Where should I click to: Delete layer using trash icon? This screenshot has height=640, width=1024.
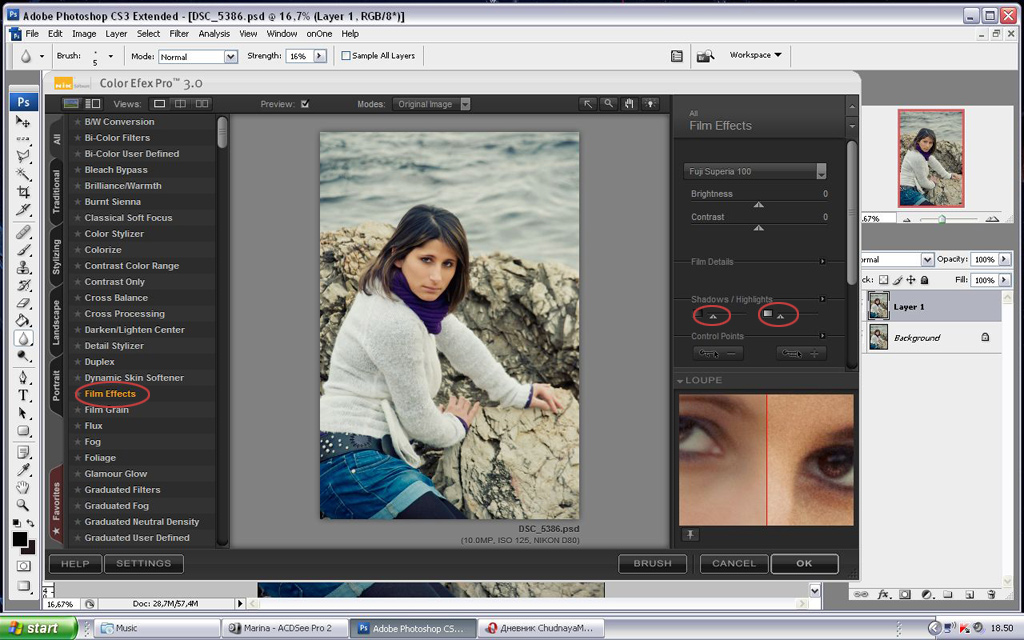pos(991,595)
